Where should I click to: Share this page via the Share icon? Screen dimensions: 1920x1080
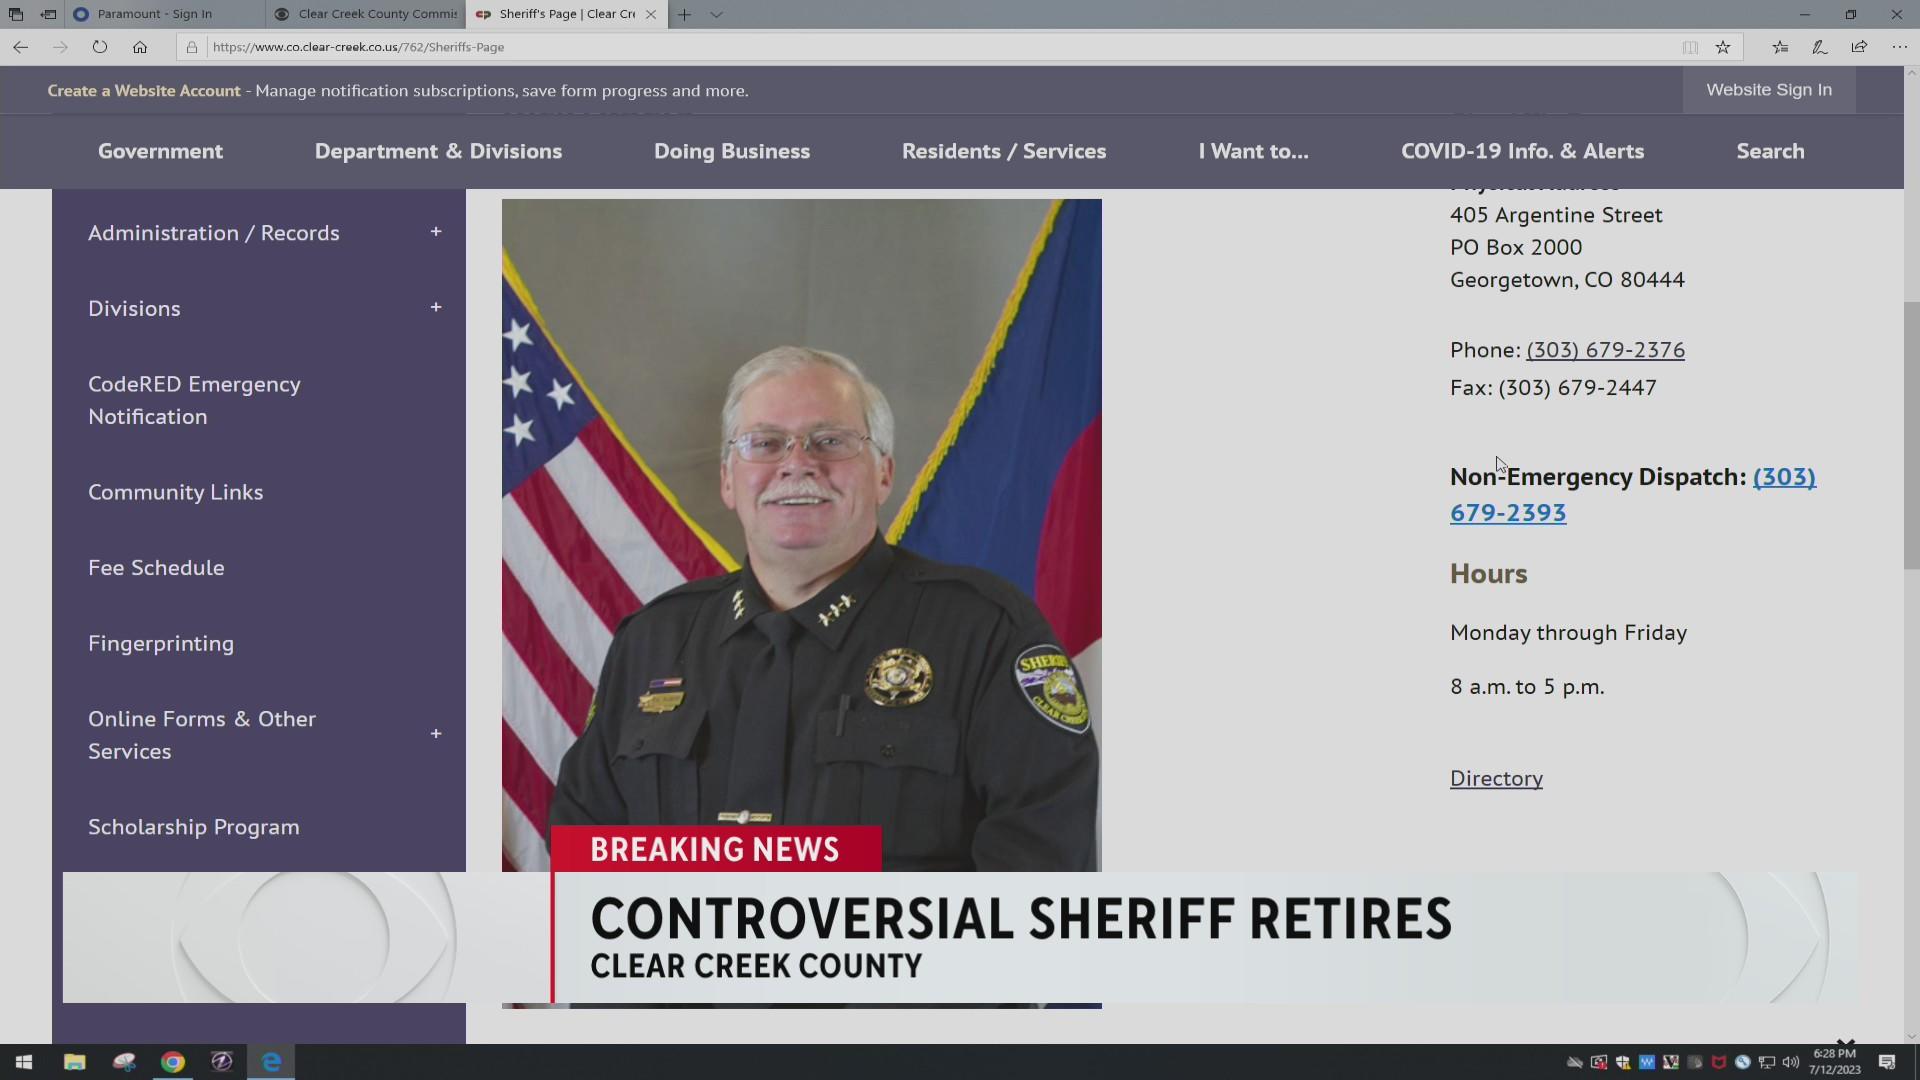(x=1858, y=46)
